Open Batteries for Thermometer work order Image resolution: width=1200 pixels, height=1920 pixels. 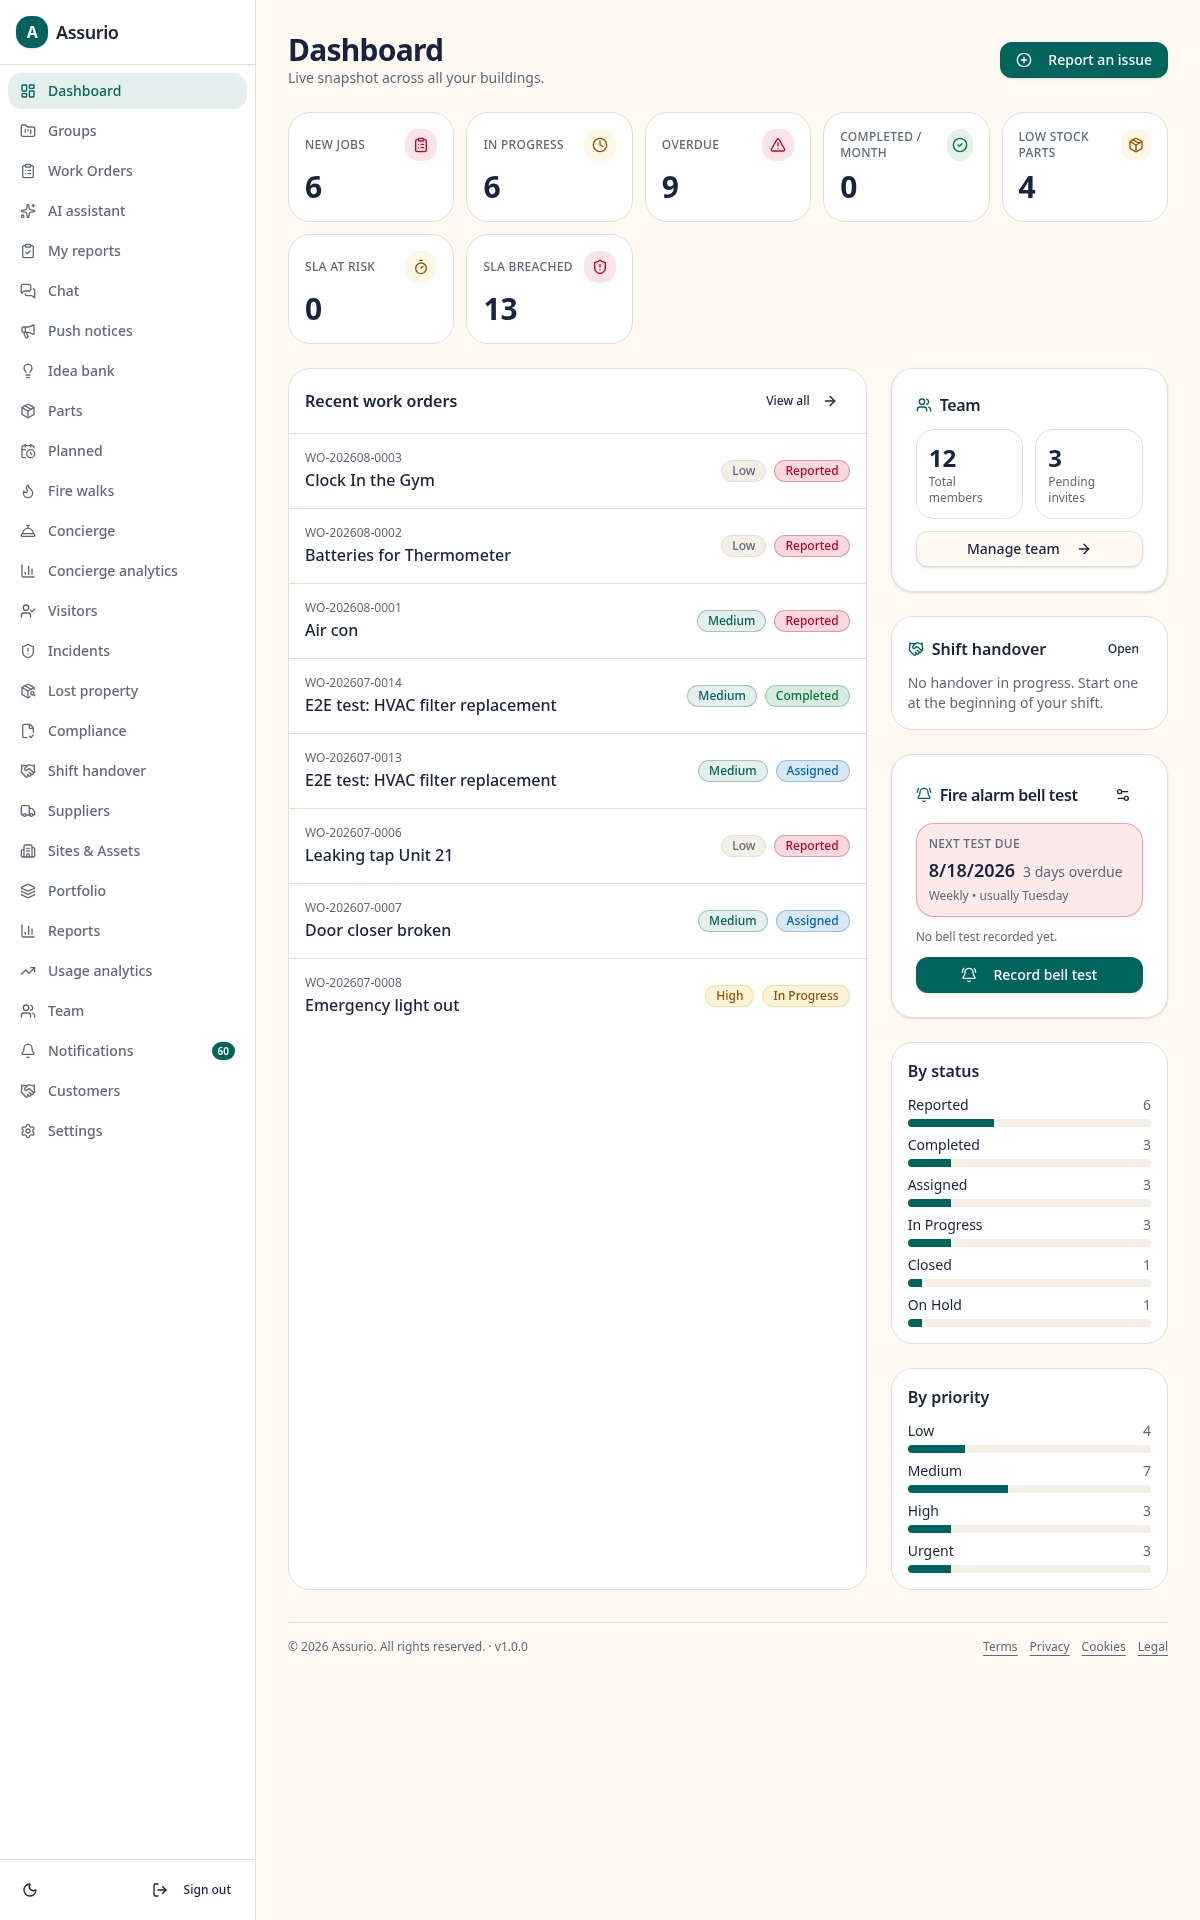(577, 546)
